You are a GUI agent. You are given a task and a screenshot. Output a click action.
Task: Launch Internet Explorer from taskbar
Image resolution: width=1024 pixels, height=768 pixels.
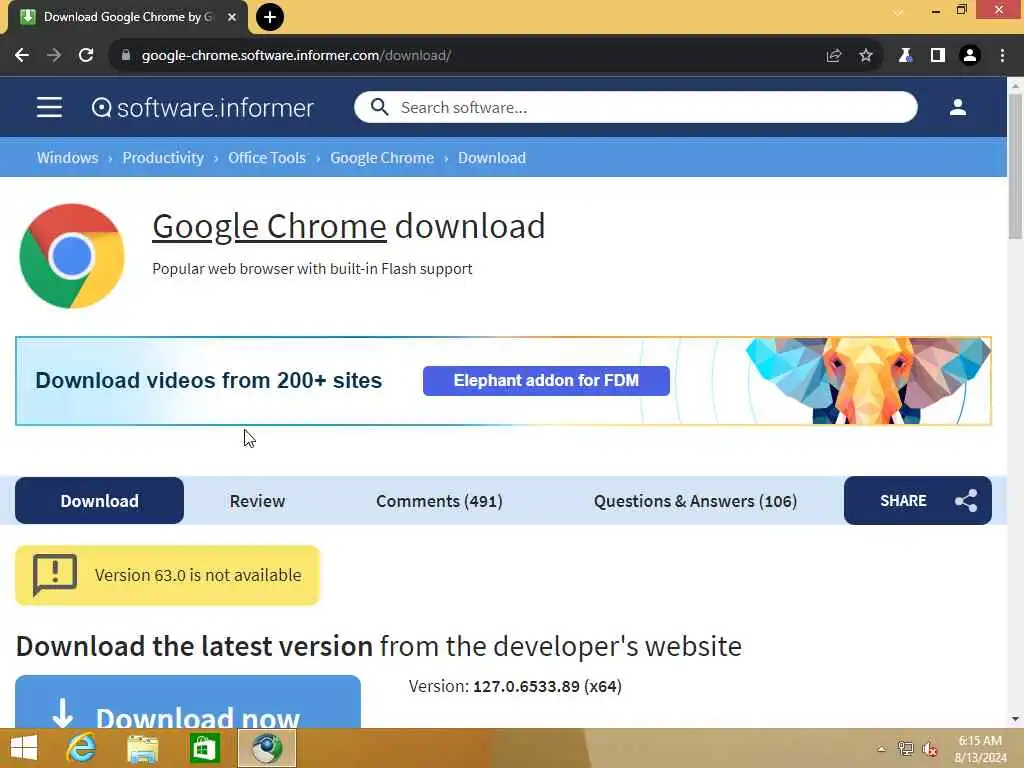(82, 748)
